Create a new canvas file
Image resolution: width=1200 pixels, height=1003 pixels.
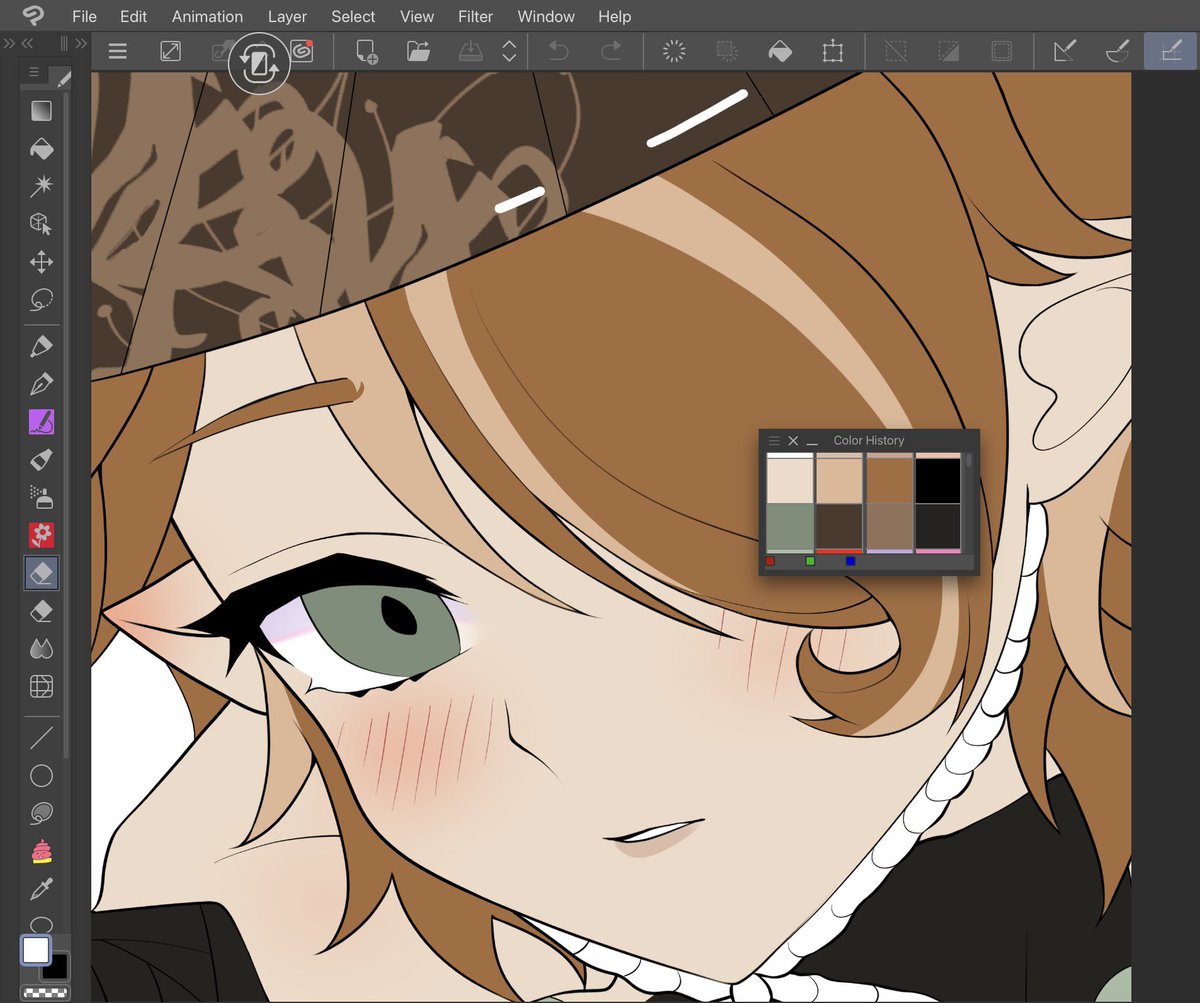tap(366, 52)
